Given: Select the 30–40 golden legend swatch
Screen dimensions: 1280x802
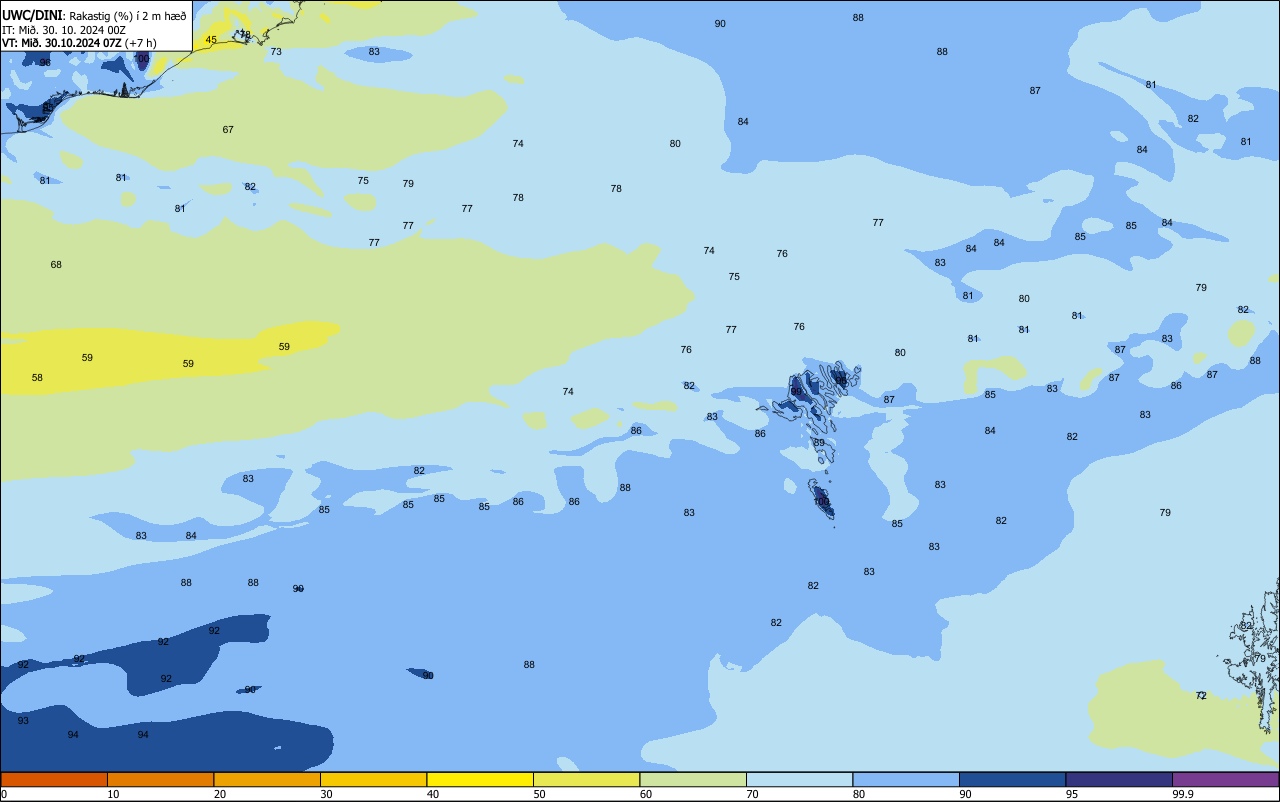Looking at the screenshot, I should (373, 779).
